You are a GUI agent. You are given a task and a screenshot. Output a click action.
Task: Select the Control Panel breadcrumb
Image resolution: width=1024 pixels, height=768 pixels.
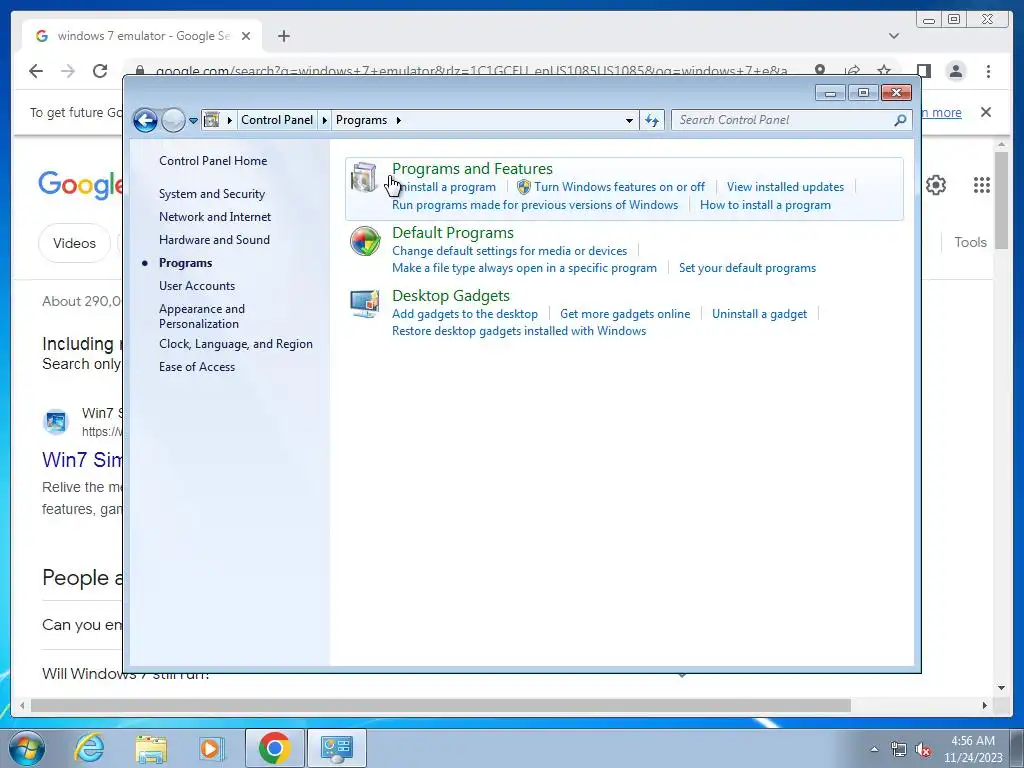coord(277,120)
